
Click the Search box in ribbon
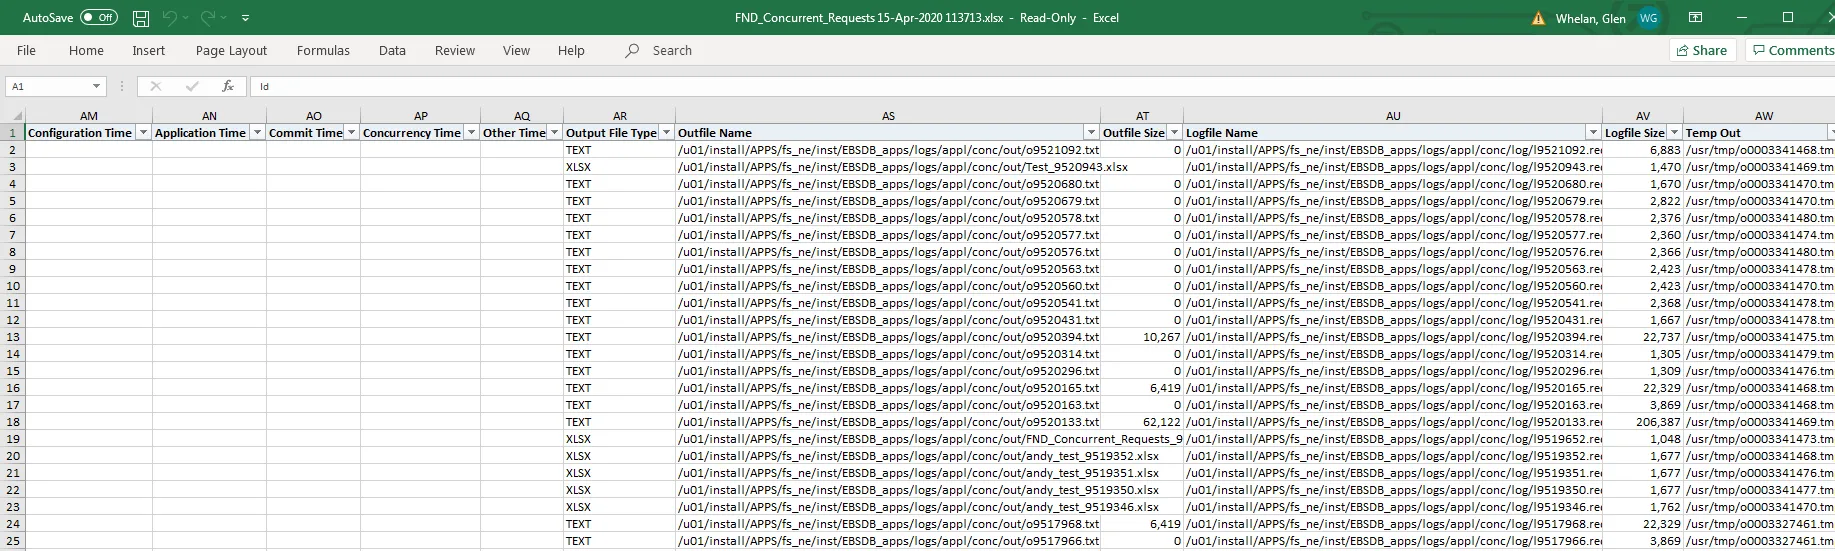671,51
